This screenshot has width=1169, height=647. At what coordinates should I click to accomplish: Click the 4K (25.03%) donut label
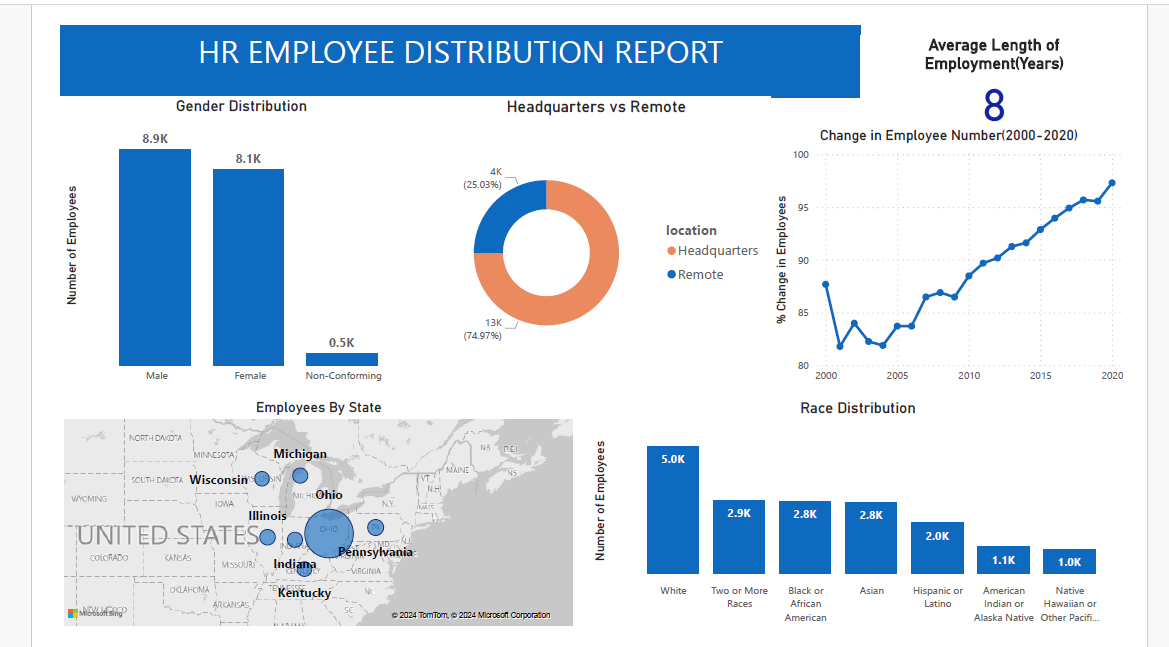tap(483, 178)
